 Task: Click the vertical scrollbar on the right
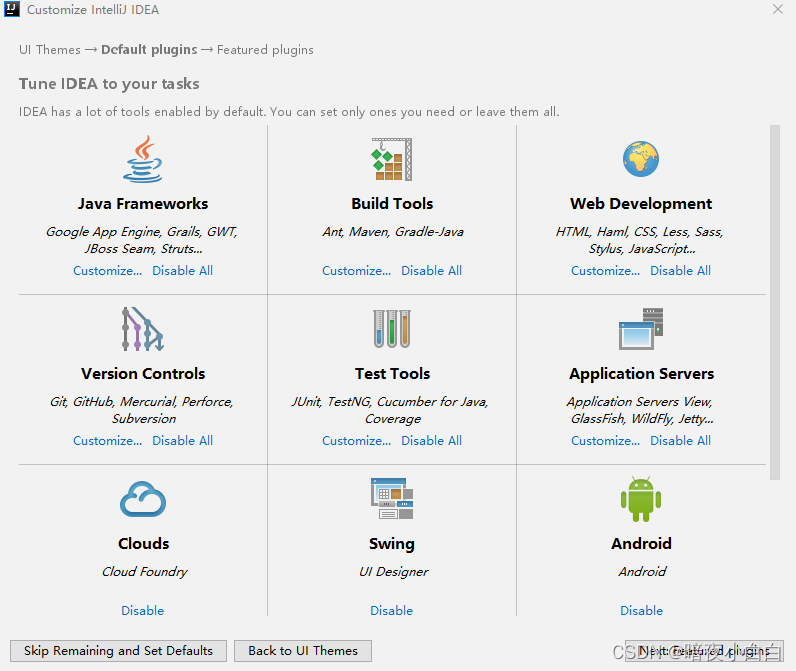[x=775, y=302]
